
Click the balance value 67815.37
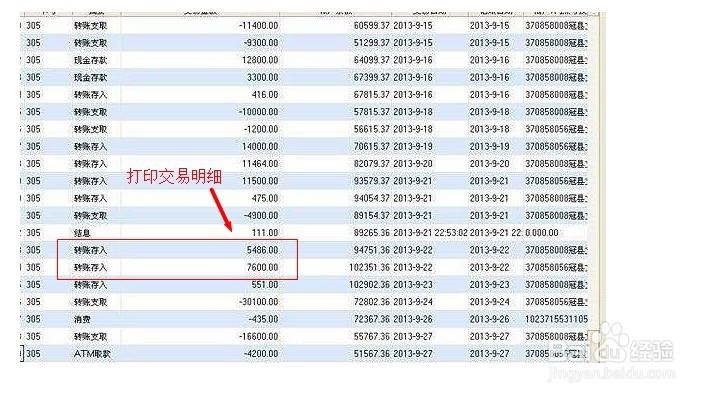(372, 95)
